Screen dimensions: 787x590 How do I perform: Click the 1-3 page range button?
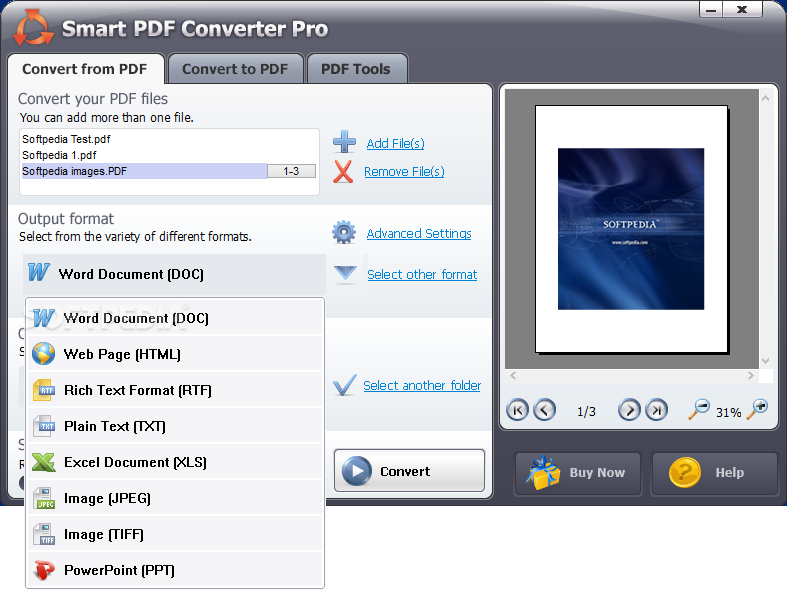click(291, 171)
